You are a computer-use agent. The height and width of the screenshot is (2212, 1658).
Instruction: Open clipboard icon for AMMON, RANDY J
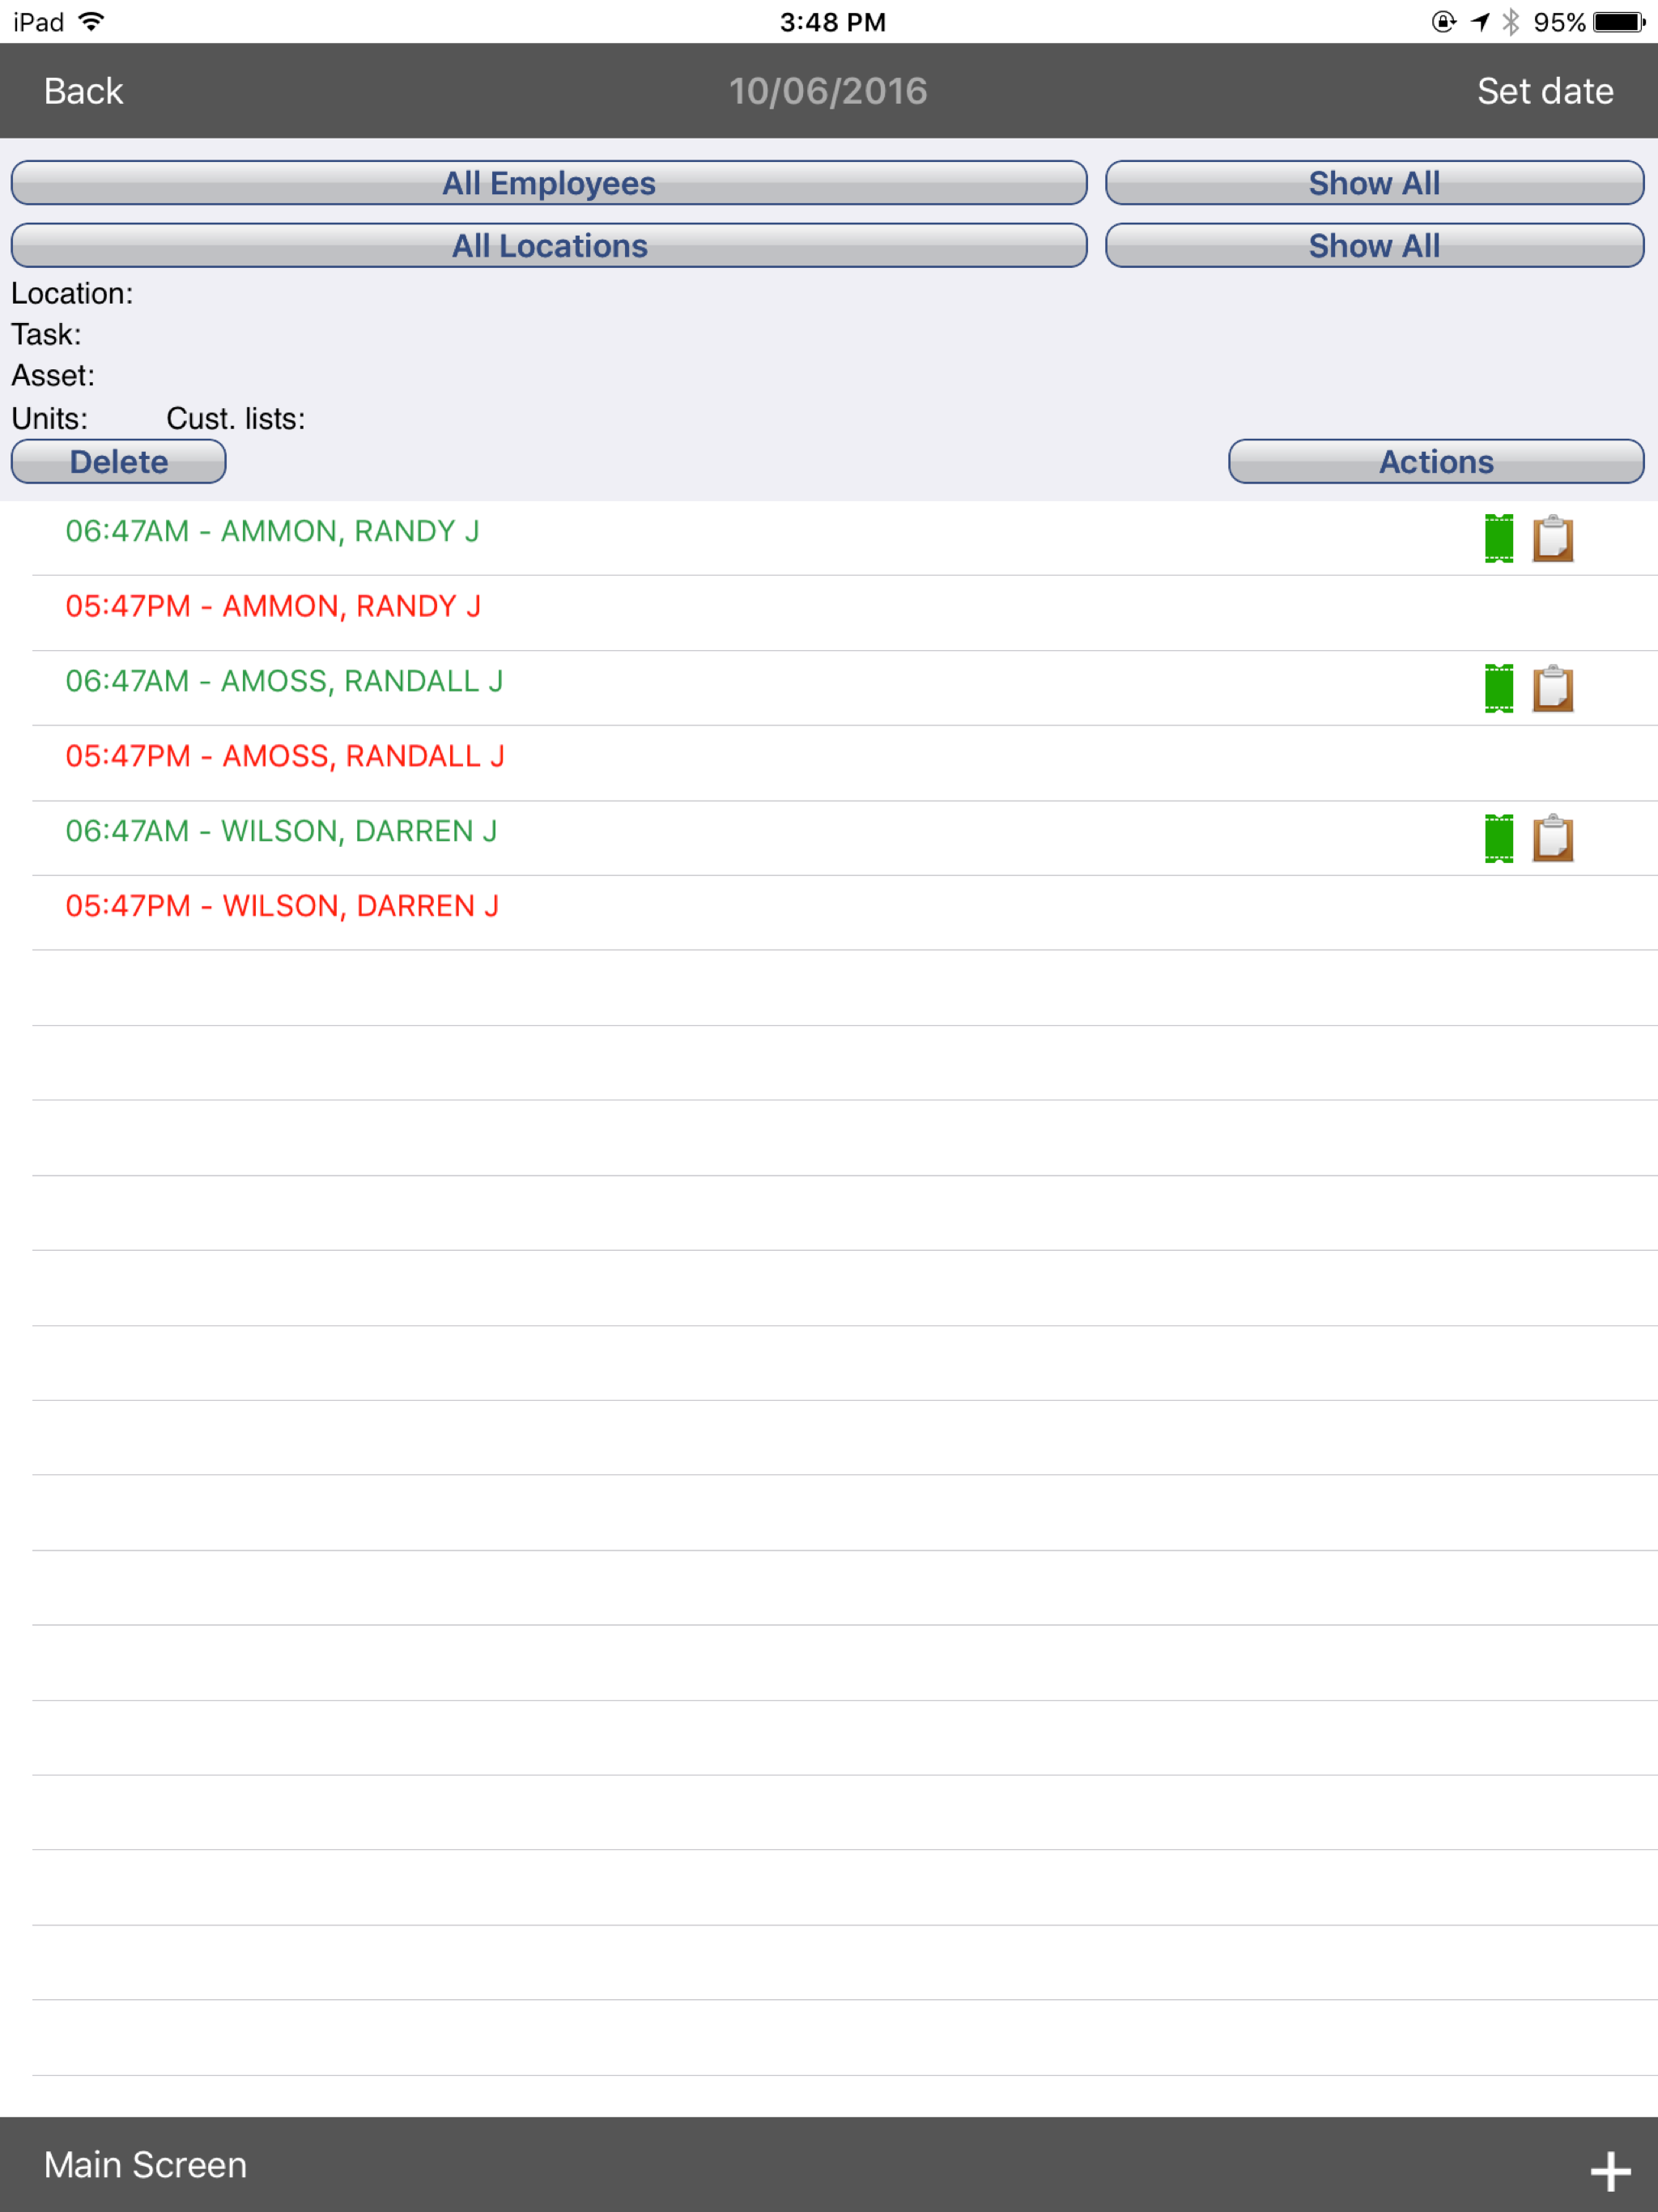click(x=1552, y=539)
